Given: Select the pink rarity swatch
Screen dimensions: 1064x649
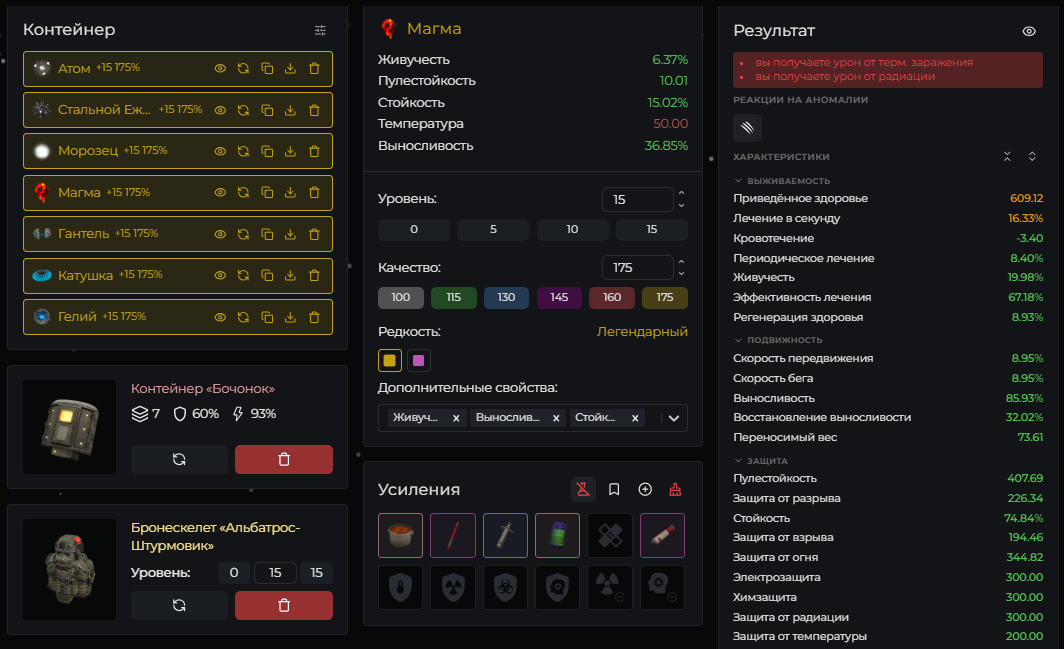Looking at the screenshot, I should [419, 360].
